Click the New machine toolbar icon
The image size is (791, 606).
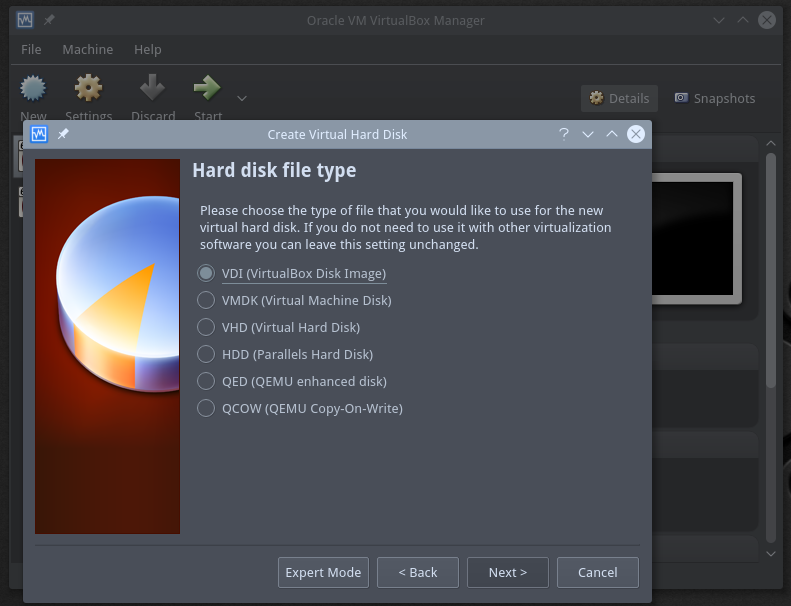(33, 88)
